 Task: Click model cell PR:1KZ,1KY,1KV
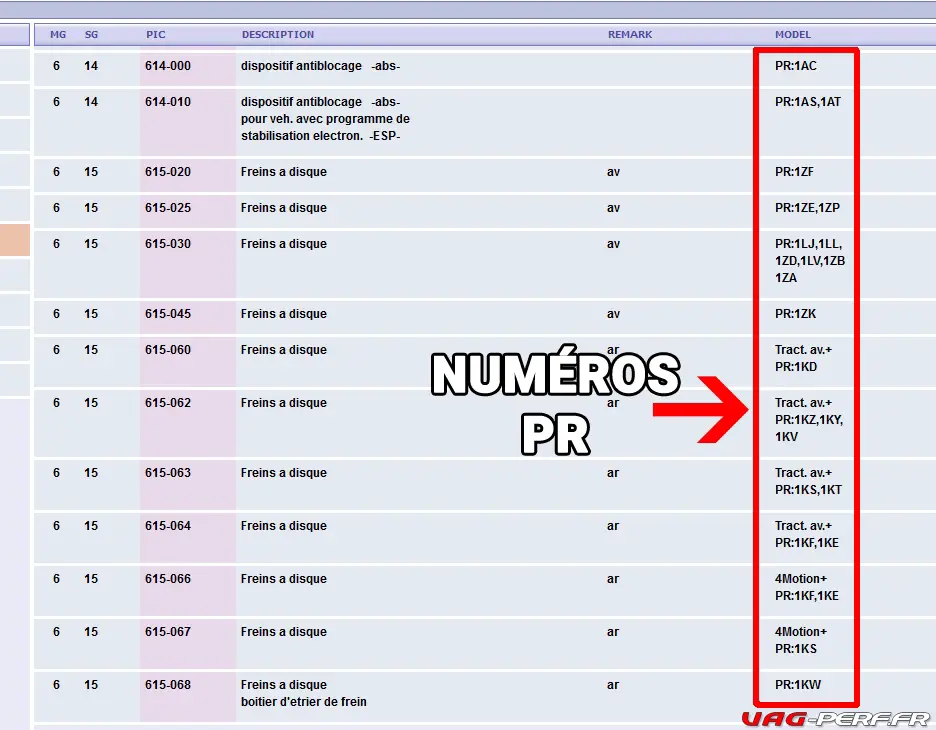(809, 420)
